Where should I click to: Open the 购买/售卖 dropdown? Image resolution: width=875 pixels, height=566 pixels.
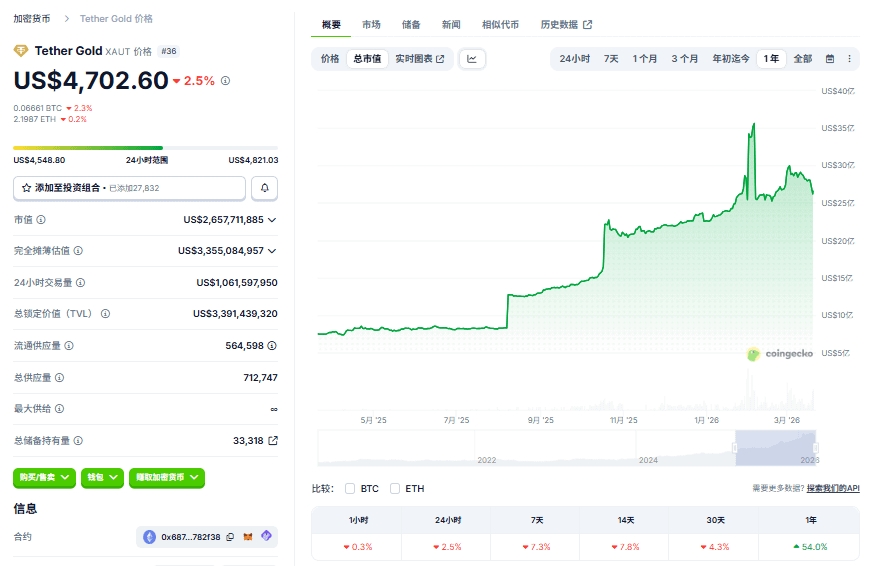44,477
